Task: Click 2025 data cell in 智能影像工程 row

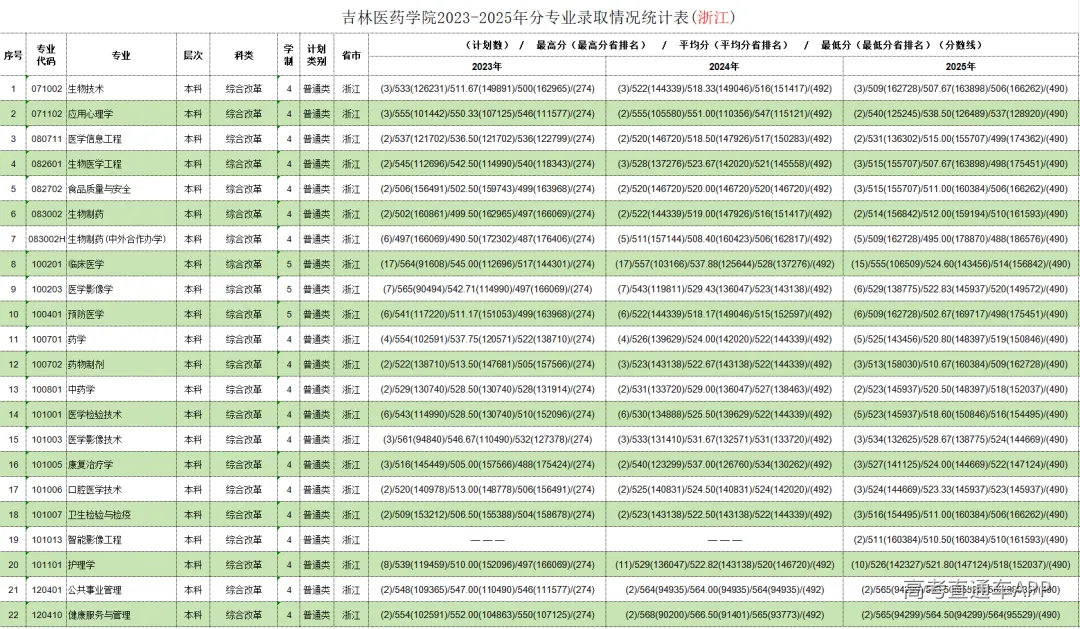Action: coord(961,539)
